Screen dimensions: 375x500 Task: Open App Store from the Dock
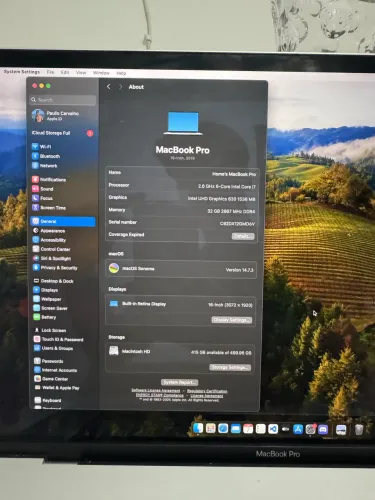[x=298, y=429]
